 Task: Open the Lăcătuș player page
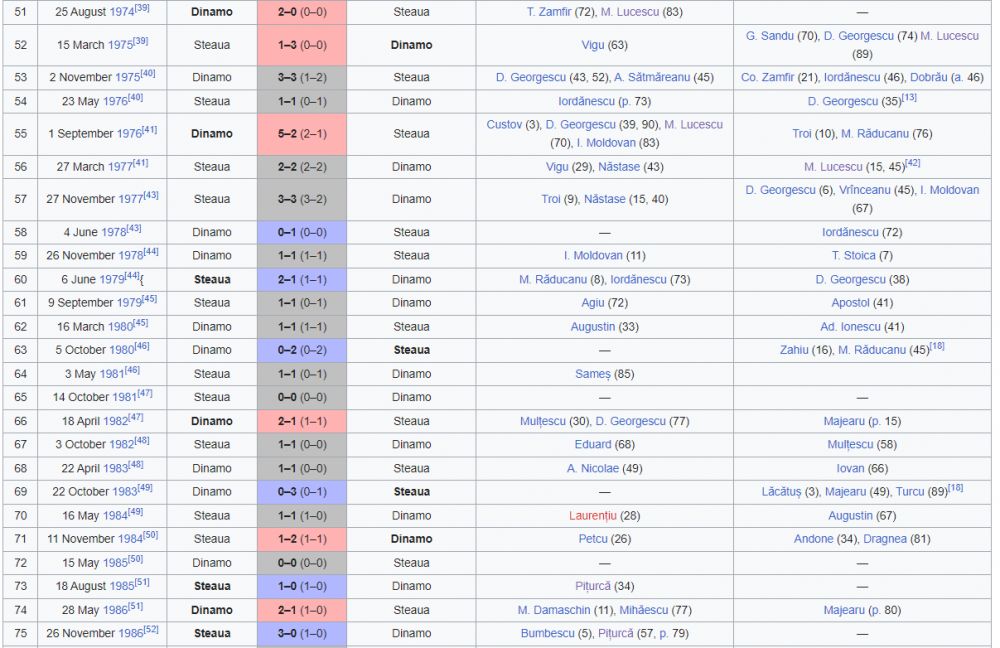781,492
